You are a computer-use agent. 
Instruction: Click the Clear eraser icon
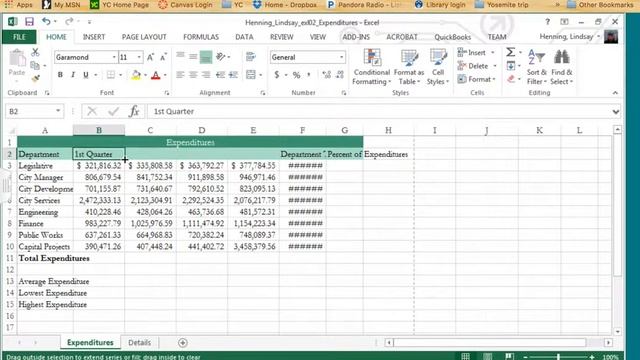tap(511, 79)
